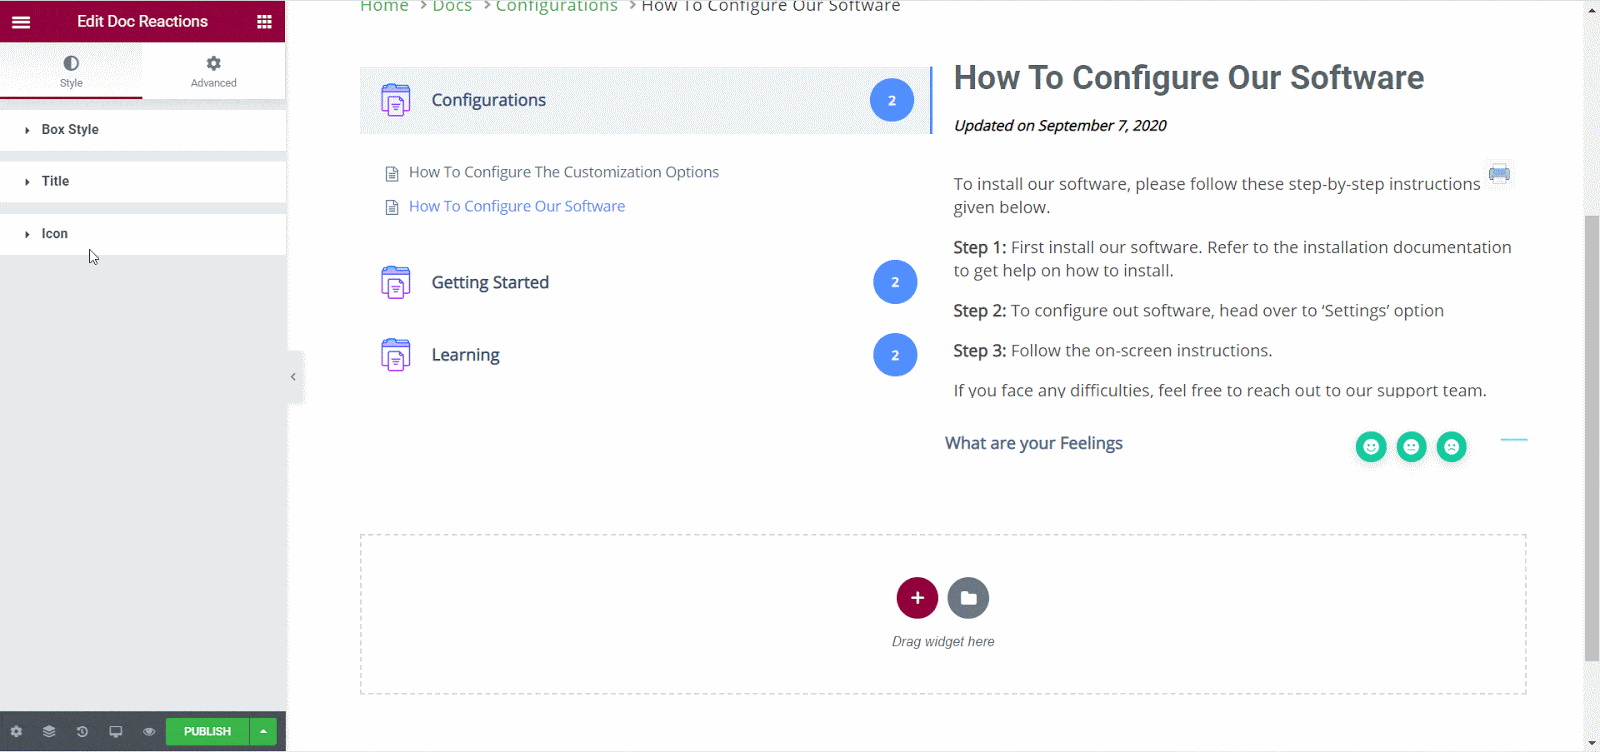The height and width of the screenshot is (752, 1600).
Task: Collapse the editor panel with the side handle
Action: (x=293, y=377)
